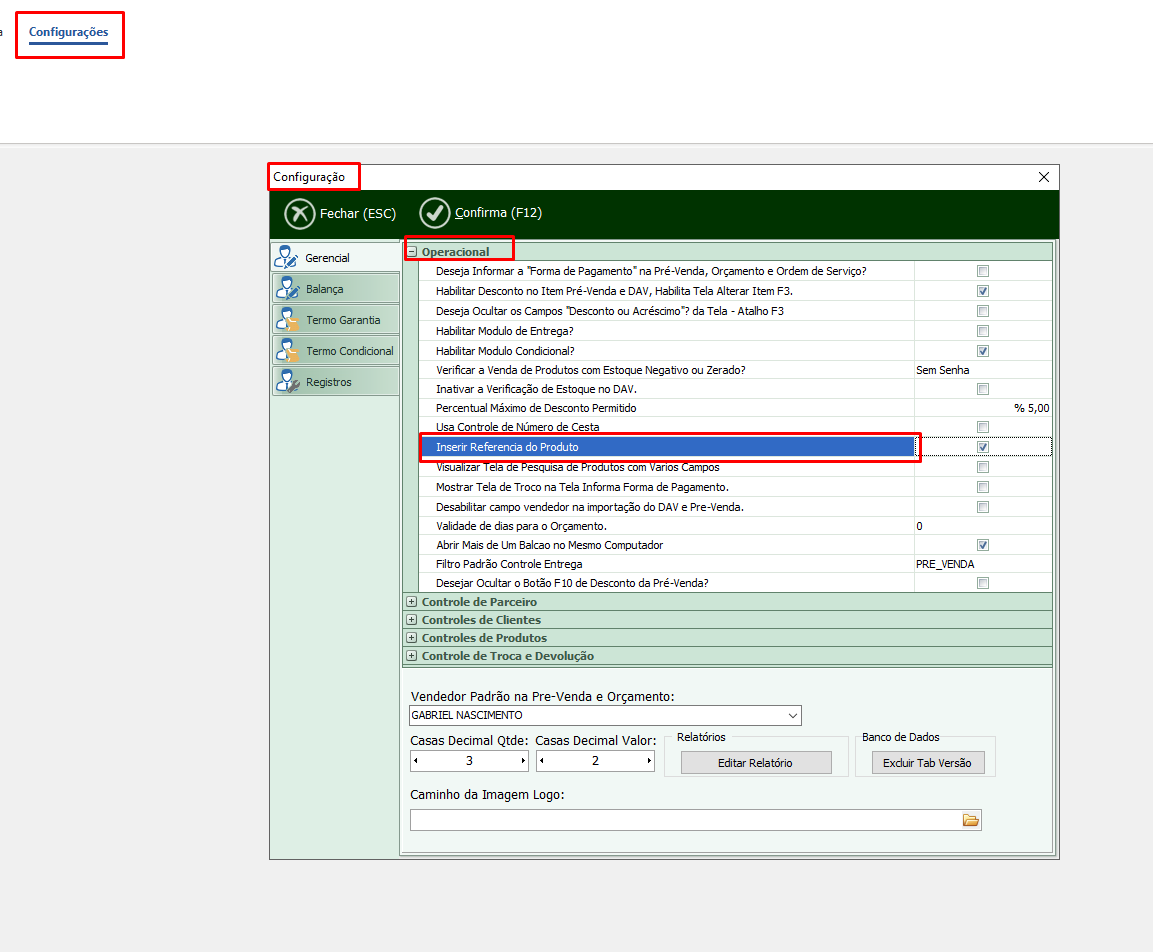Switch to the Configurações tab
The height and width of the screenshot is (952, 1153).
coord(68,33)
